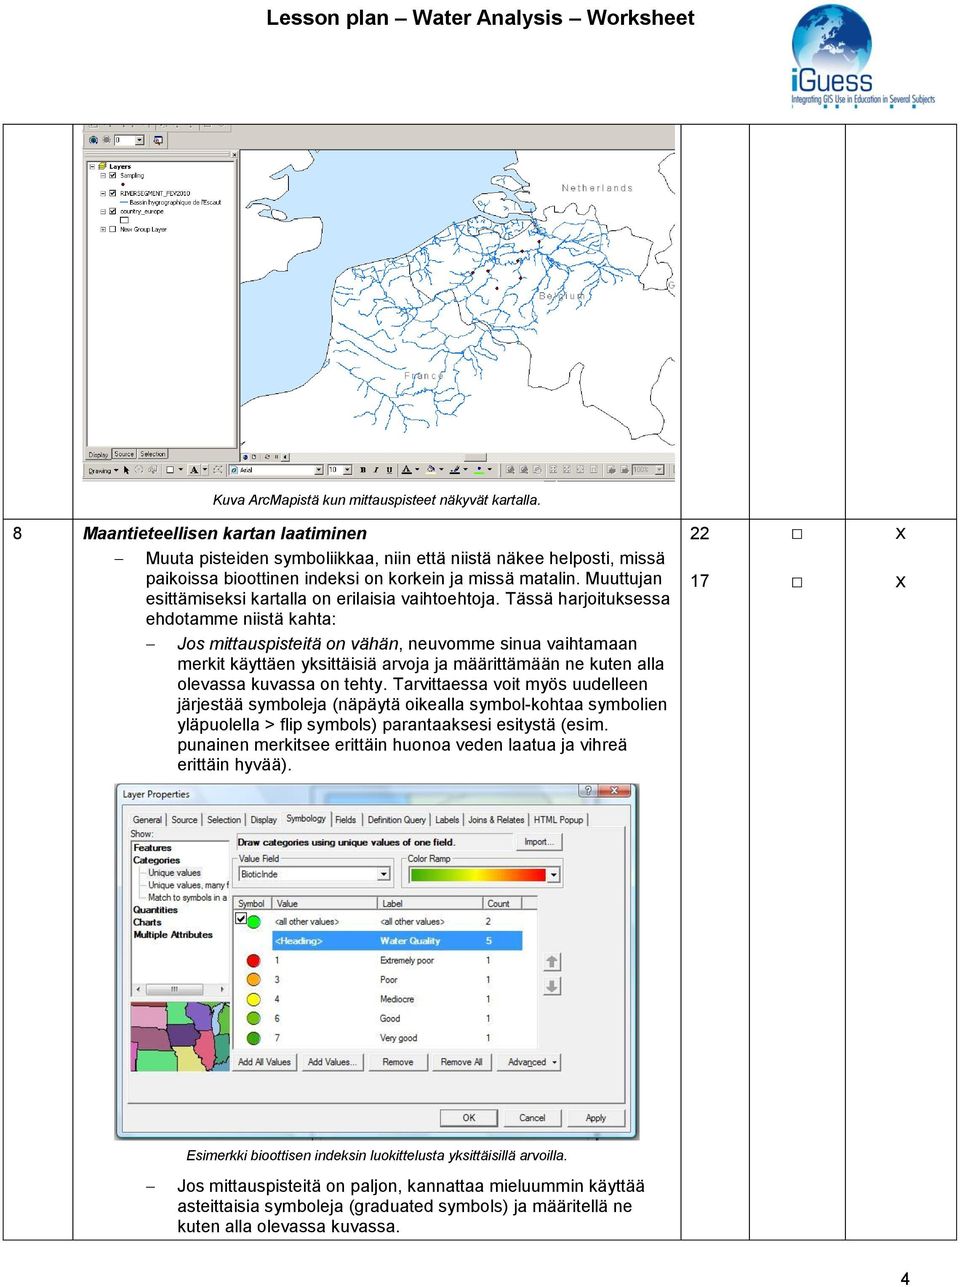Open the General tab in Layer Properties

[147, 820]
